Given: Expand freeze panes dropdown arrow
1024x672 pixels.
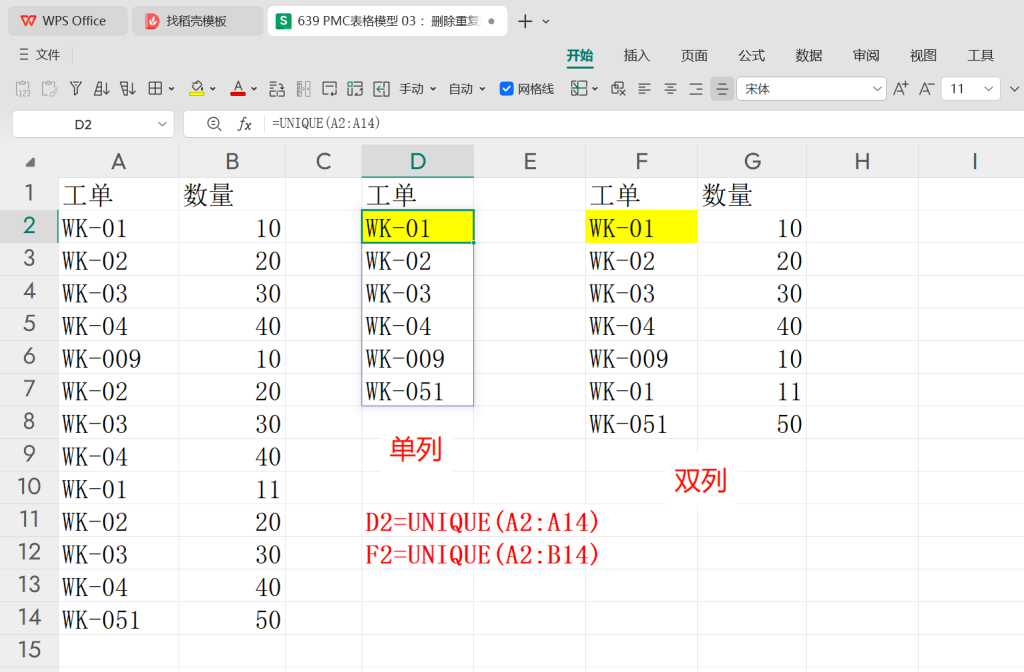Looking at the screenshot, I should pyautogui.click(x=595, y=89).
